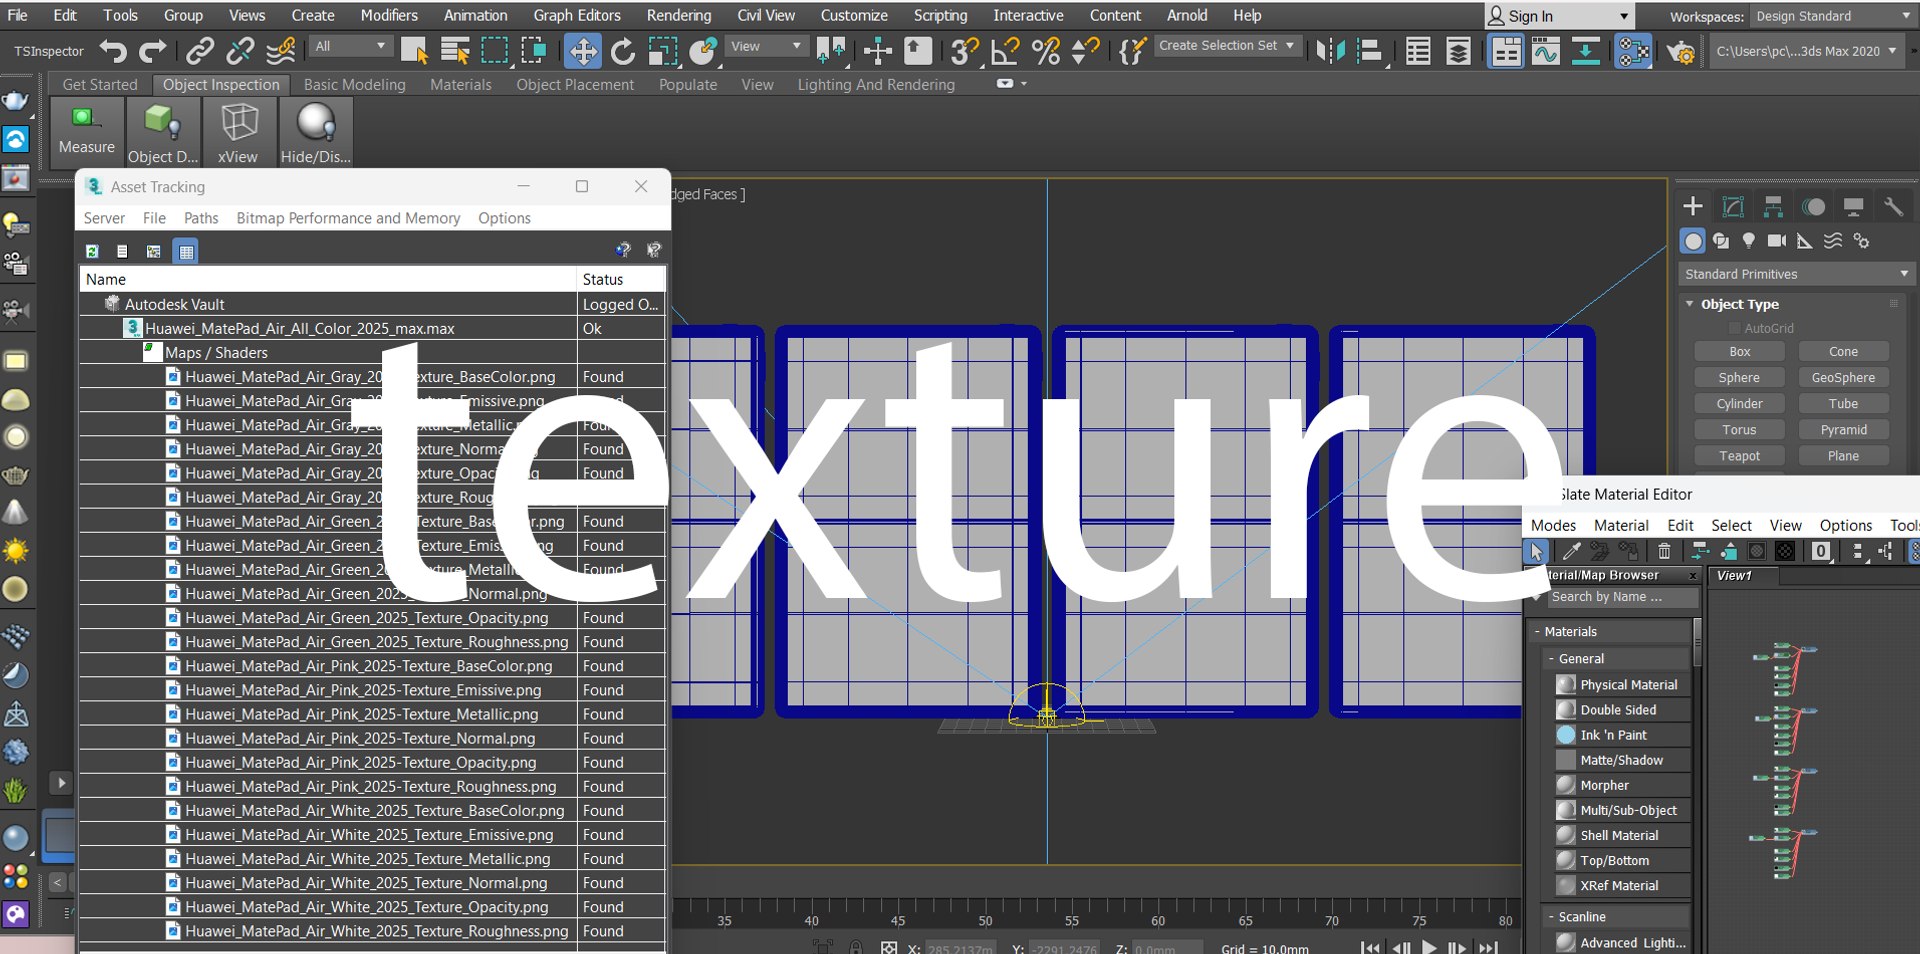Choose the Select and Rotate tool
The image size is (1920, 954).
coord(622,51)
